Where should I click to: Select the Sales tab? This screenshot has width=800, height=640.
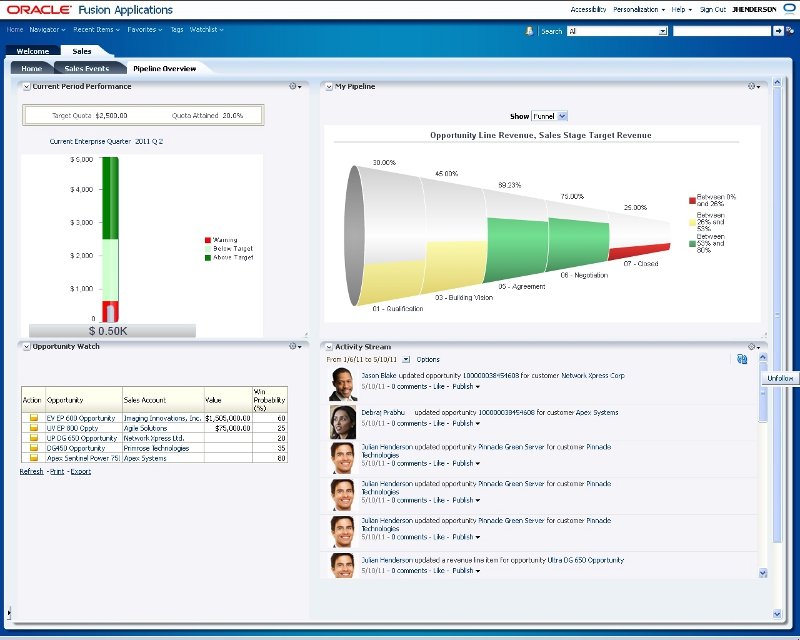(x=82, y=51)
